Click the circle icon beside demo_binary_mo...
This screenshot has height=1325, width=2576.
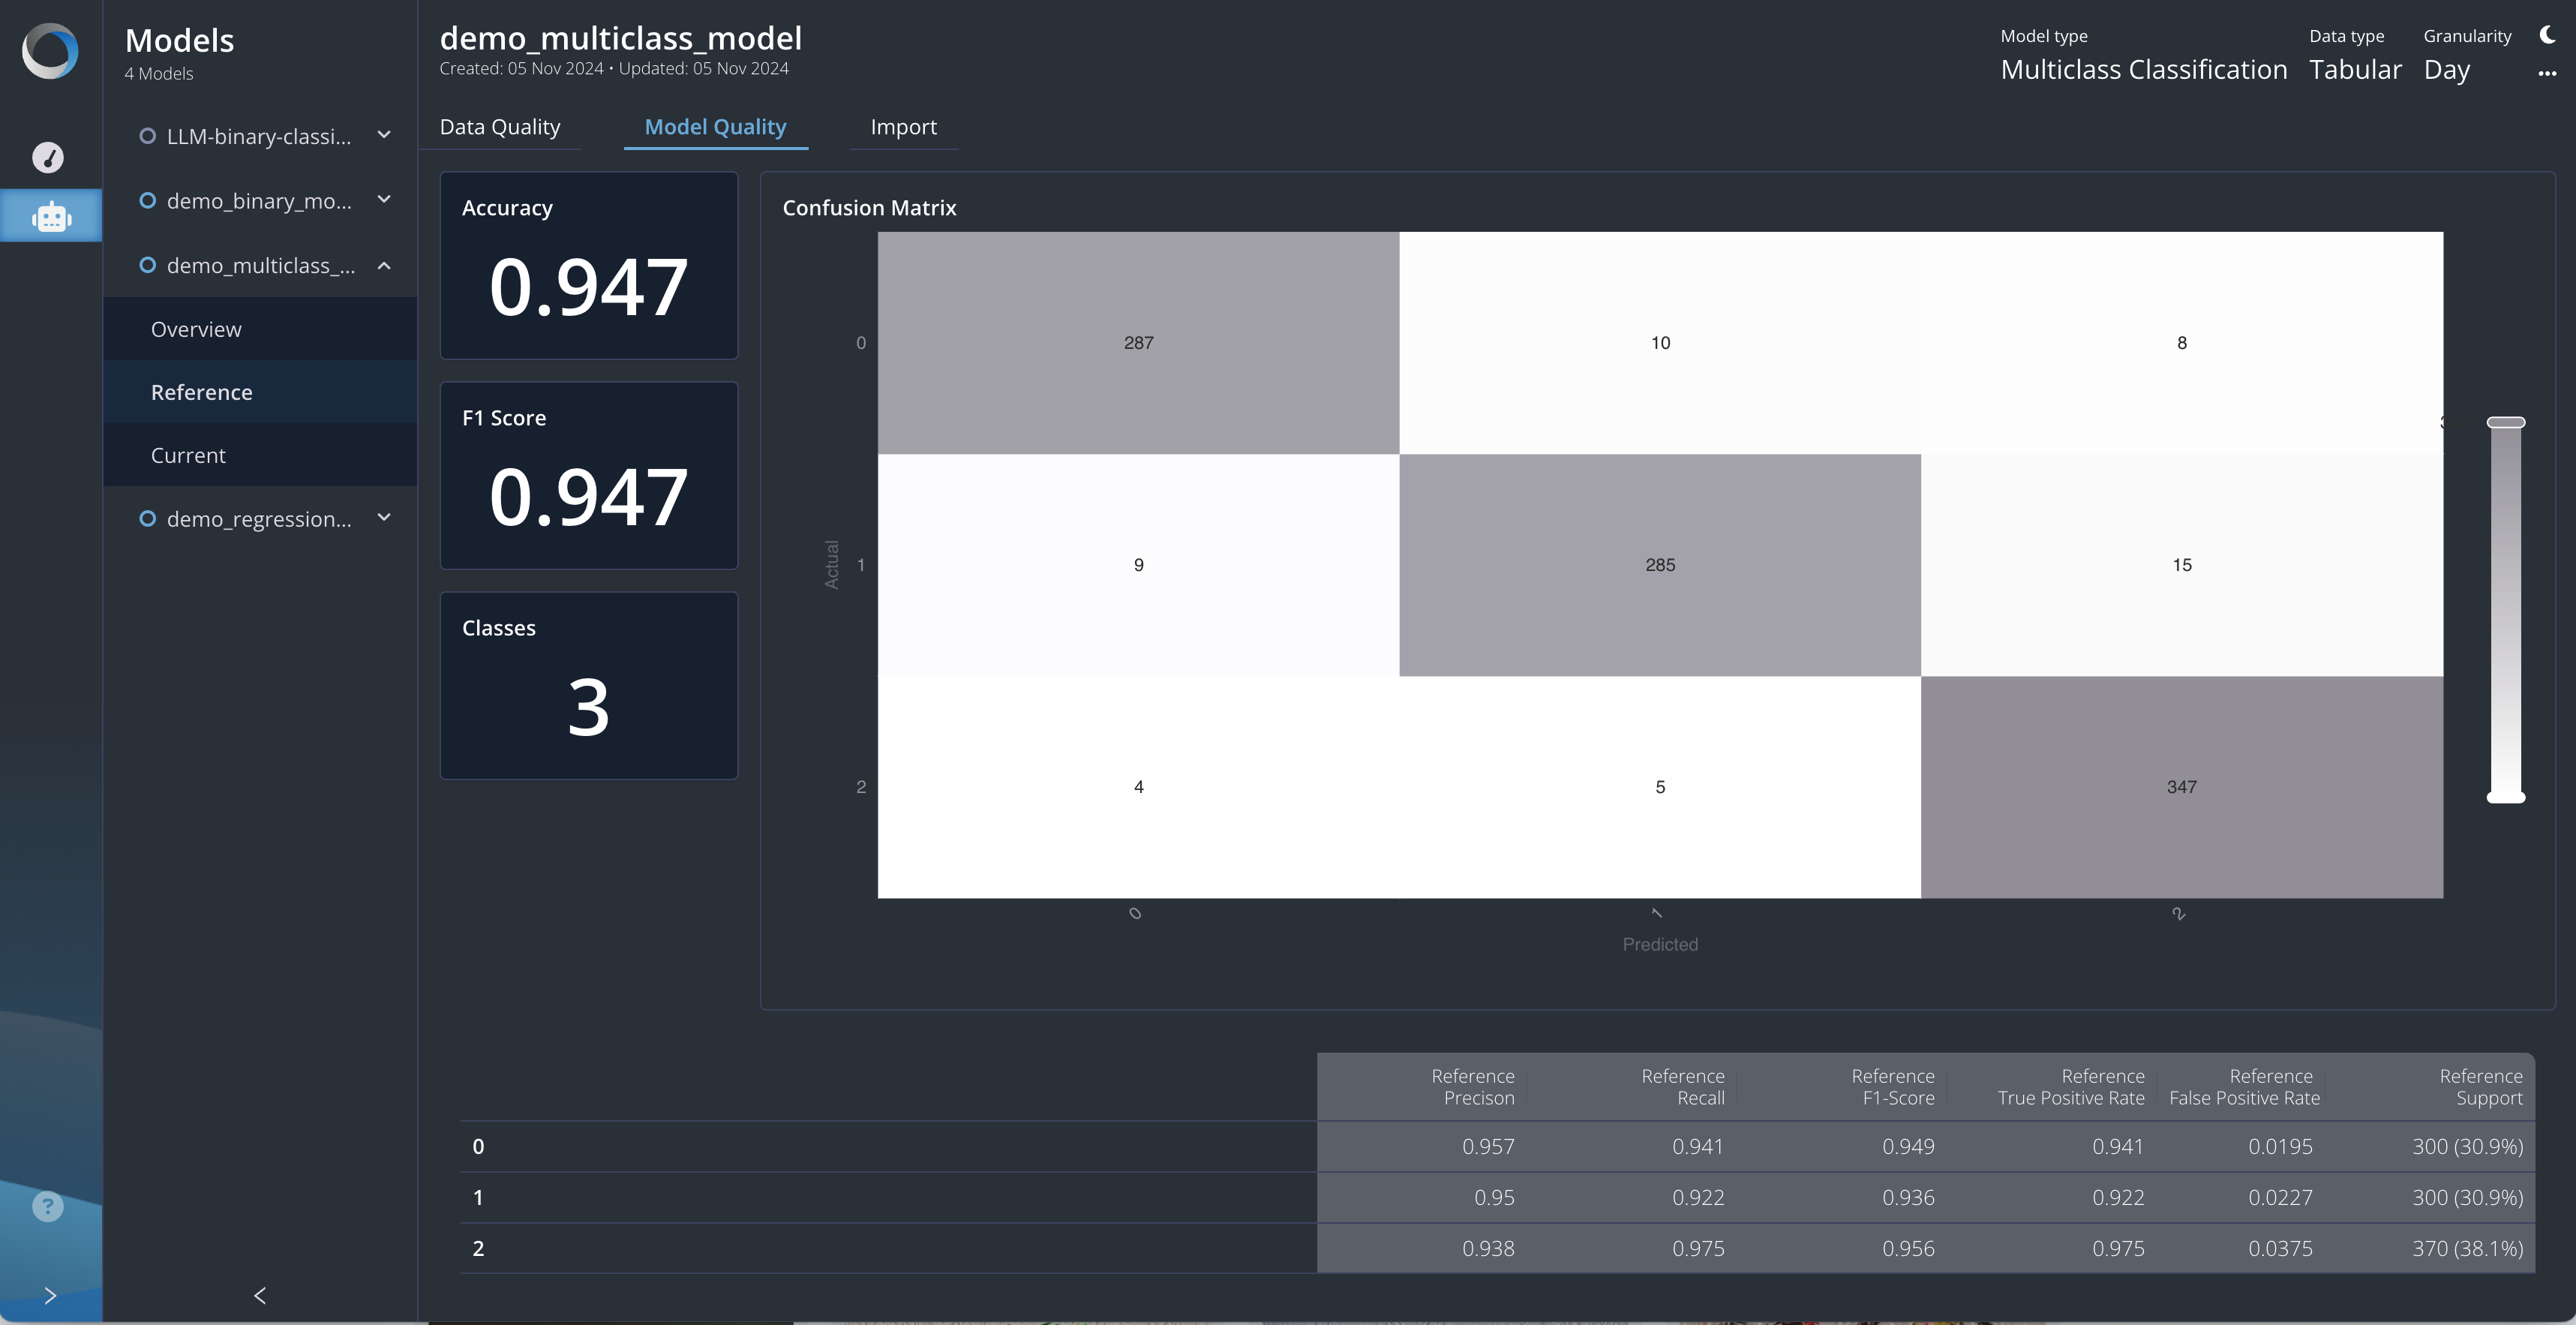pyautogui.click(x=147, y=200)
